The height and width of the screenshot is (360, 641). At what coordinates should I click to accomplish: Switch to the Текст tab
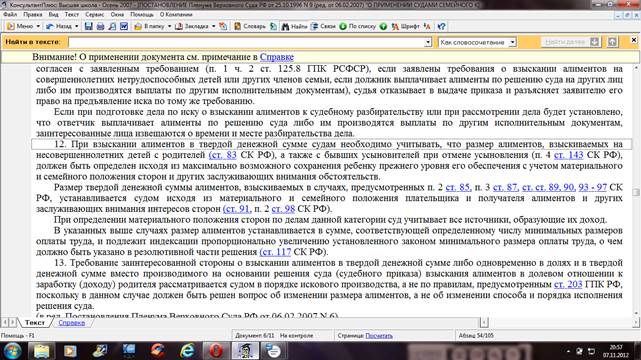pyautogui.click(x=35, y=323)
